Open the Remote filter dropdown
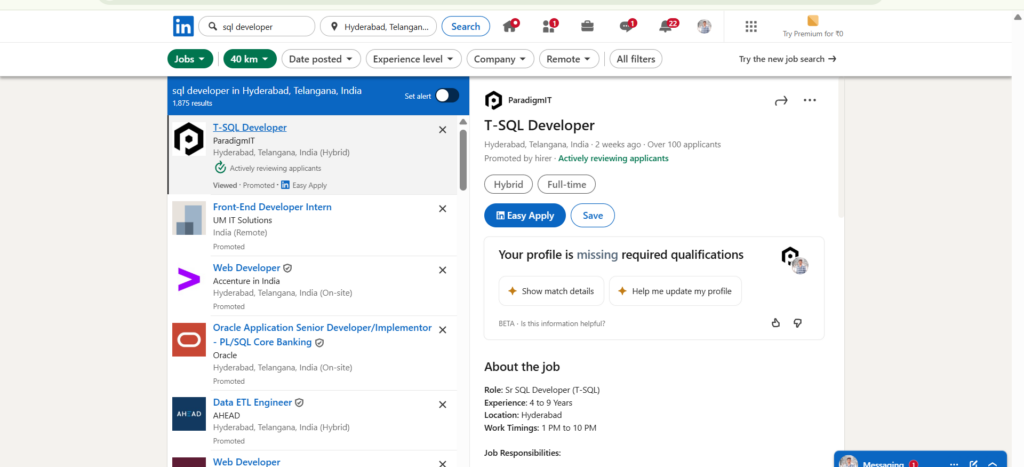Viewport: 1024px width, 467px height. click(x=569, y=59)
